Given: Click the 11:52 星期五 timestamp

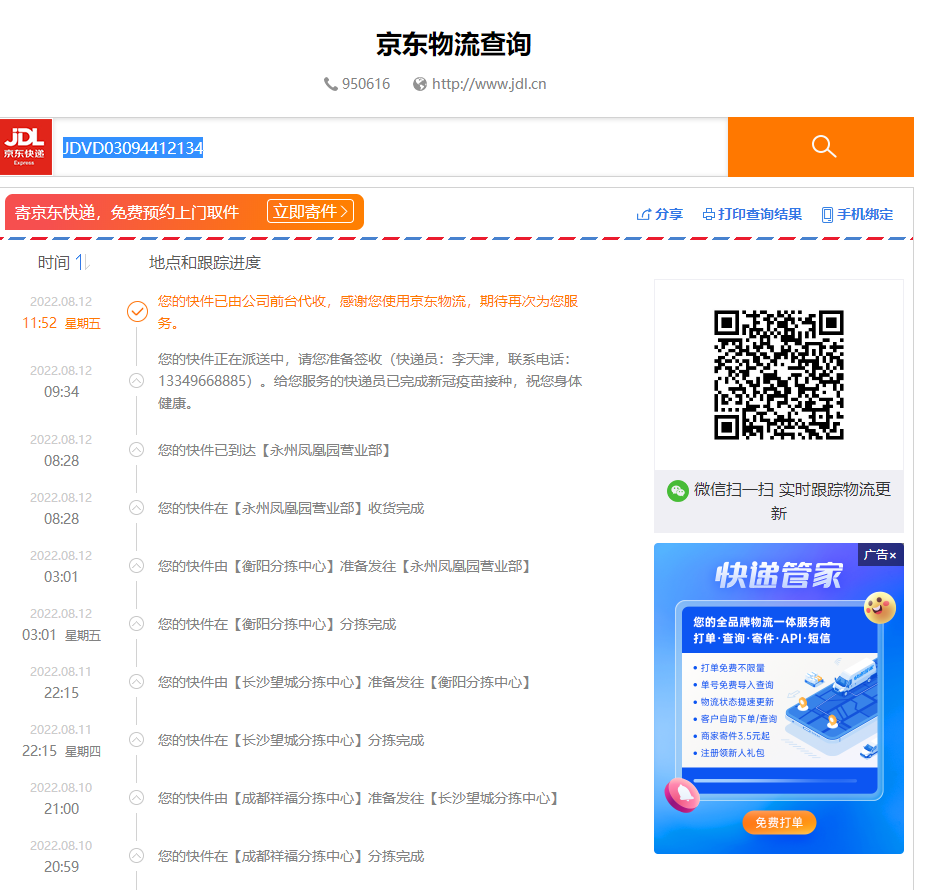Looking at the screenshot, I should click(61, 323).
